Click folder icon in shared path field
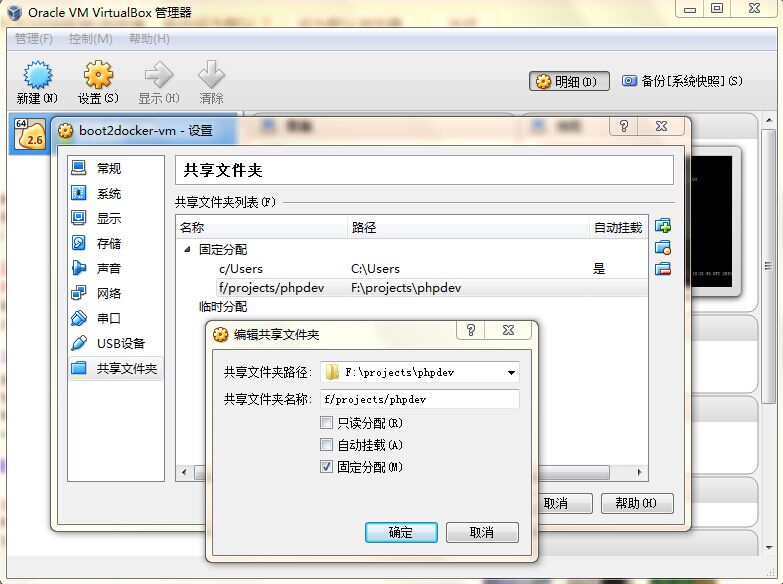The image size is (783, 584). 332,372
